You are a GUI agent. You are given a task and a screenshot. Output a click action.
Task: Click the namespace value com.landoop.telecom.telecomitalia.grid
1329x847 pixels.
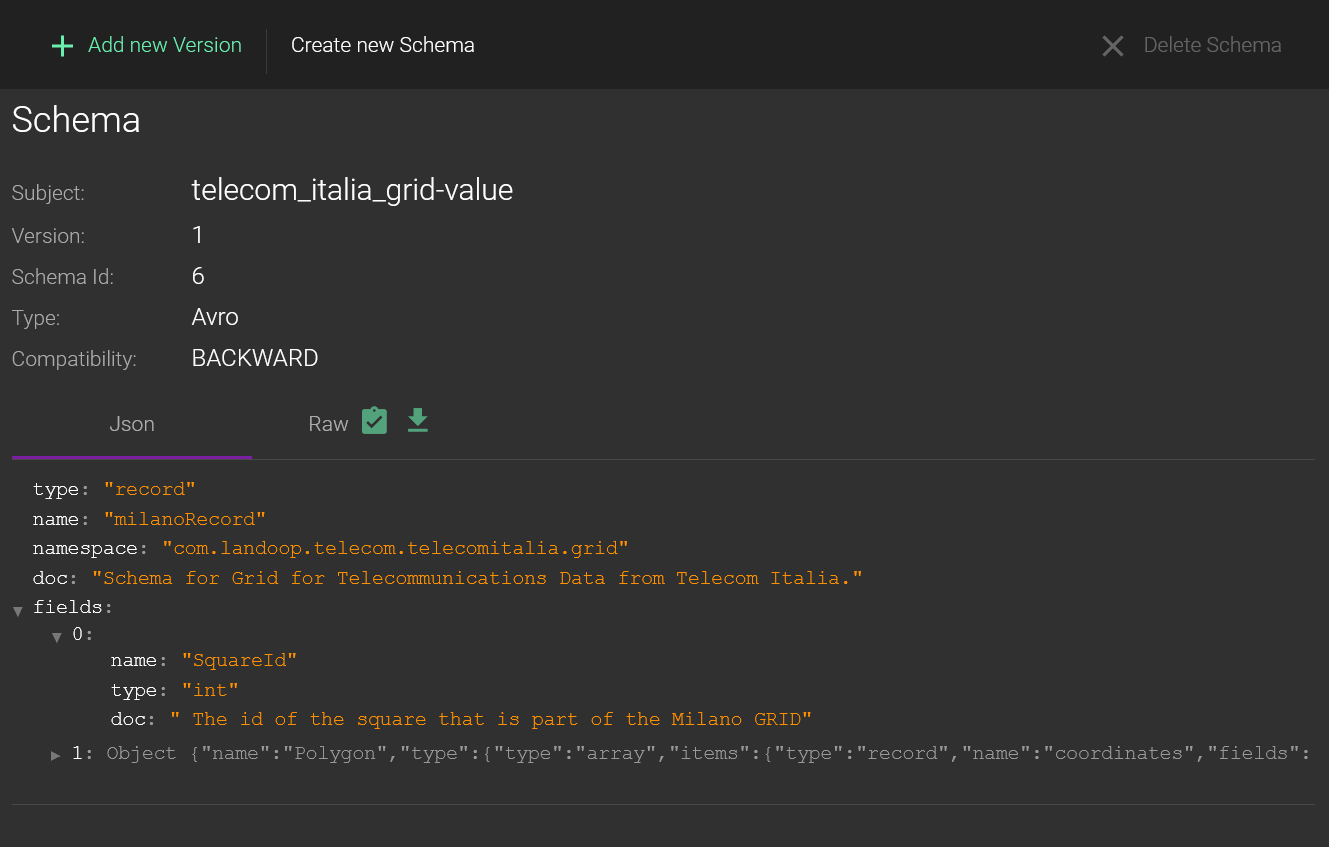coord(396,548)
